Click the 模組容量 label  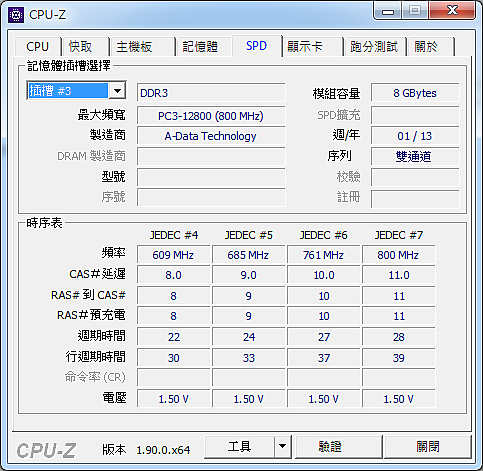click(x=336, y=94)
